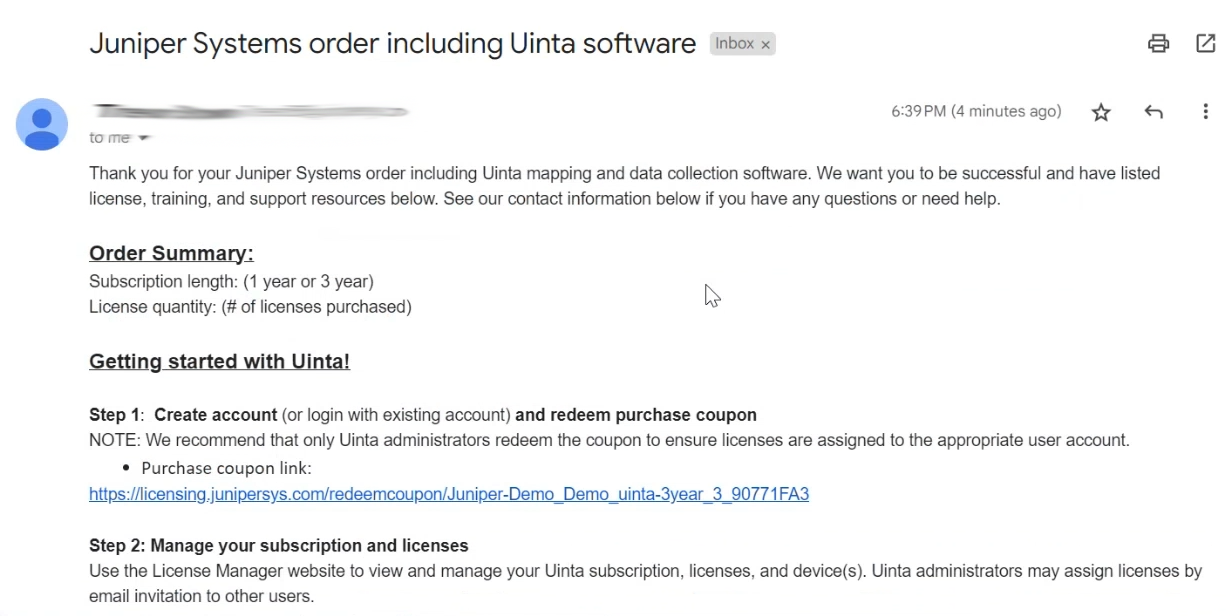Star the Juniper Systems email

[1101, 112]
